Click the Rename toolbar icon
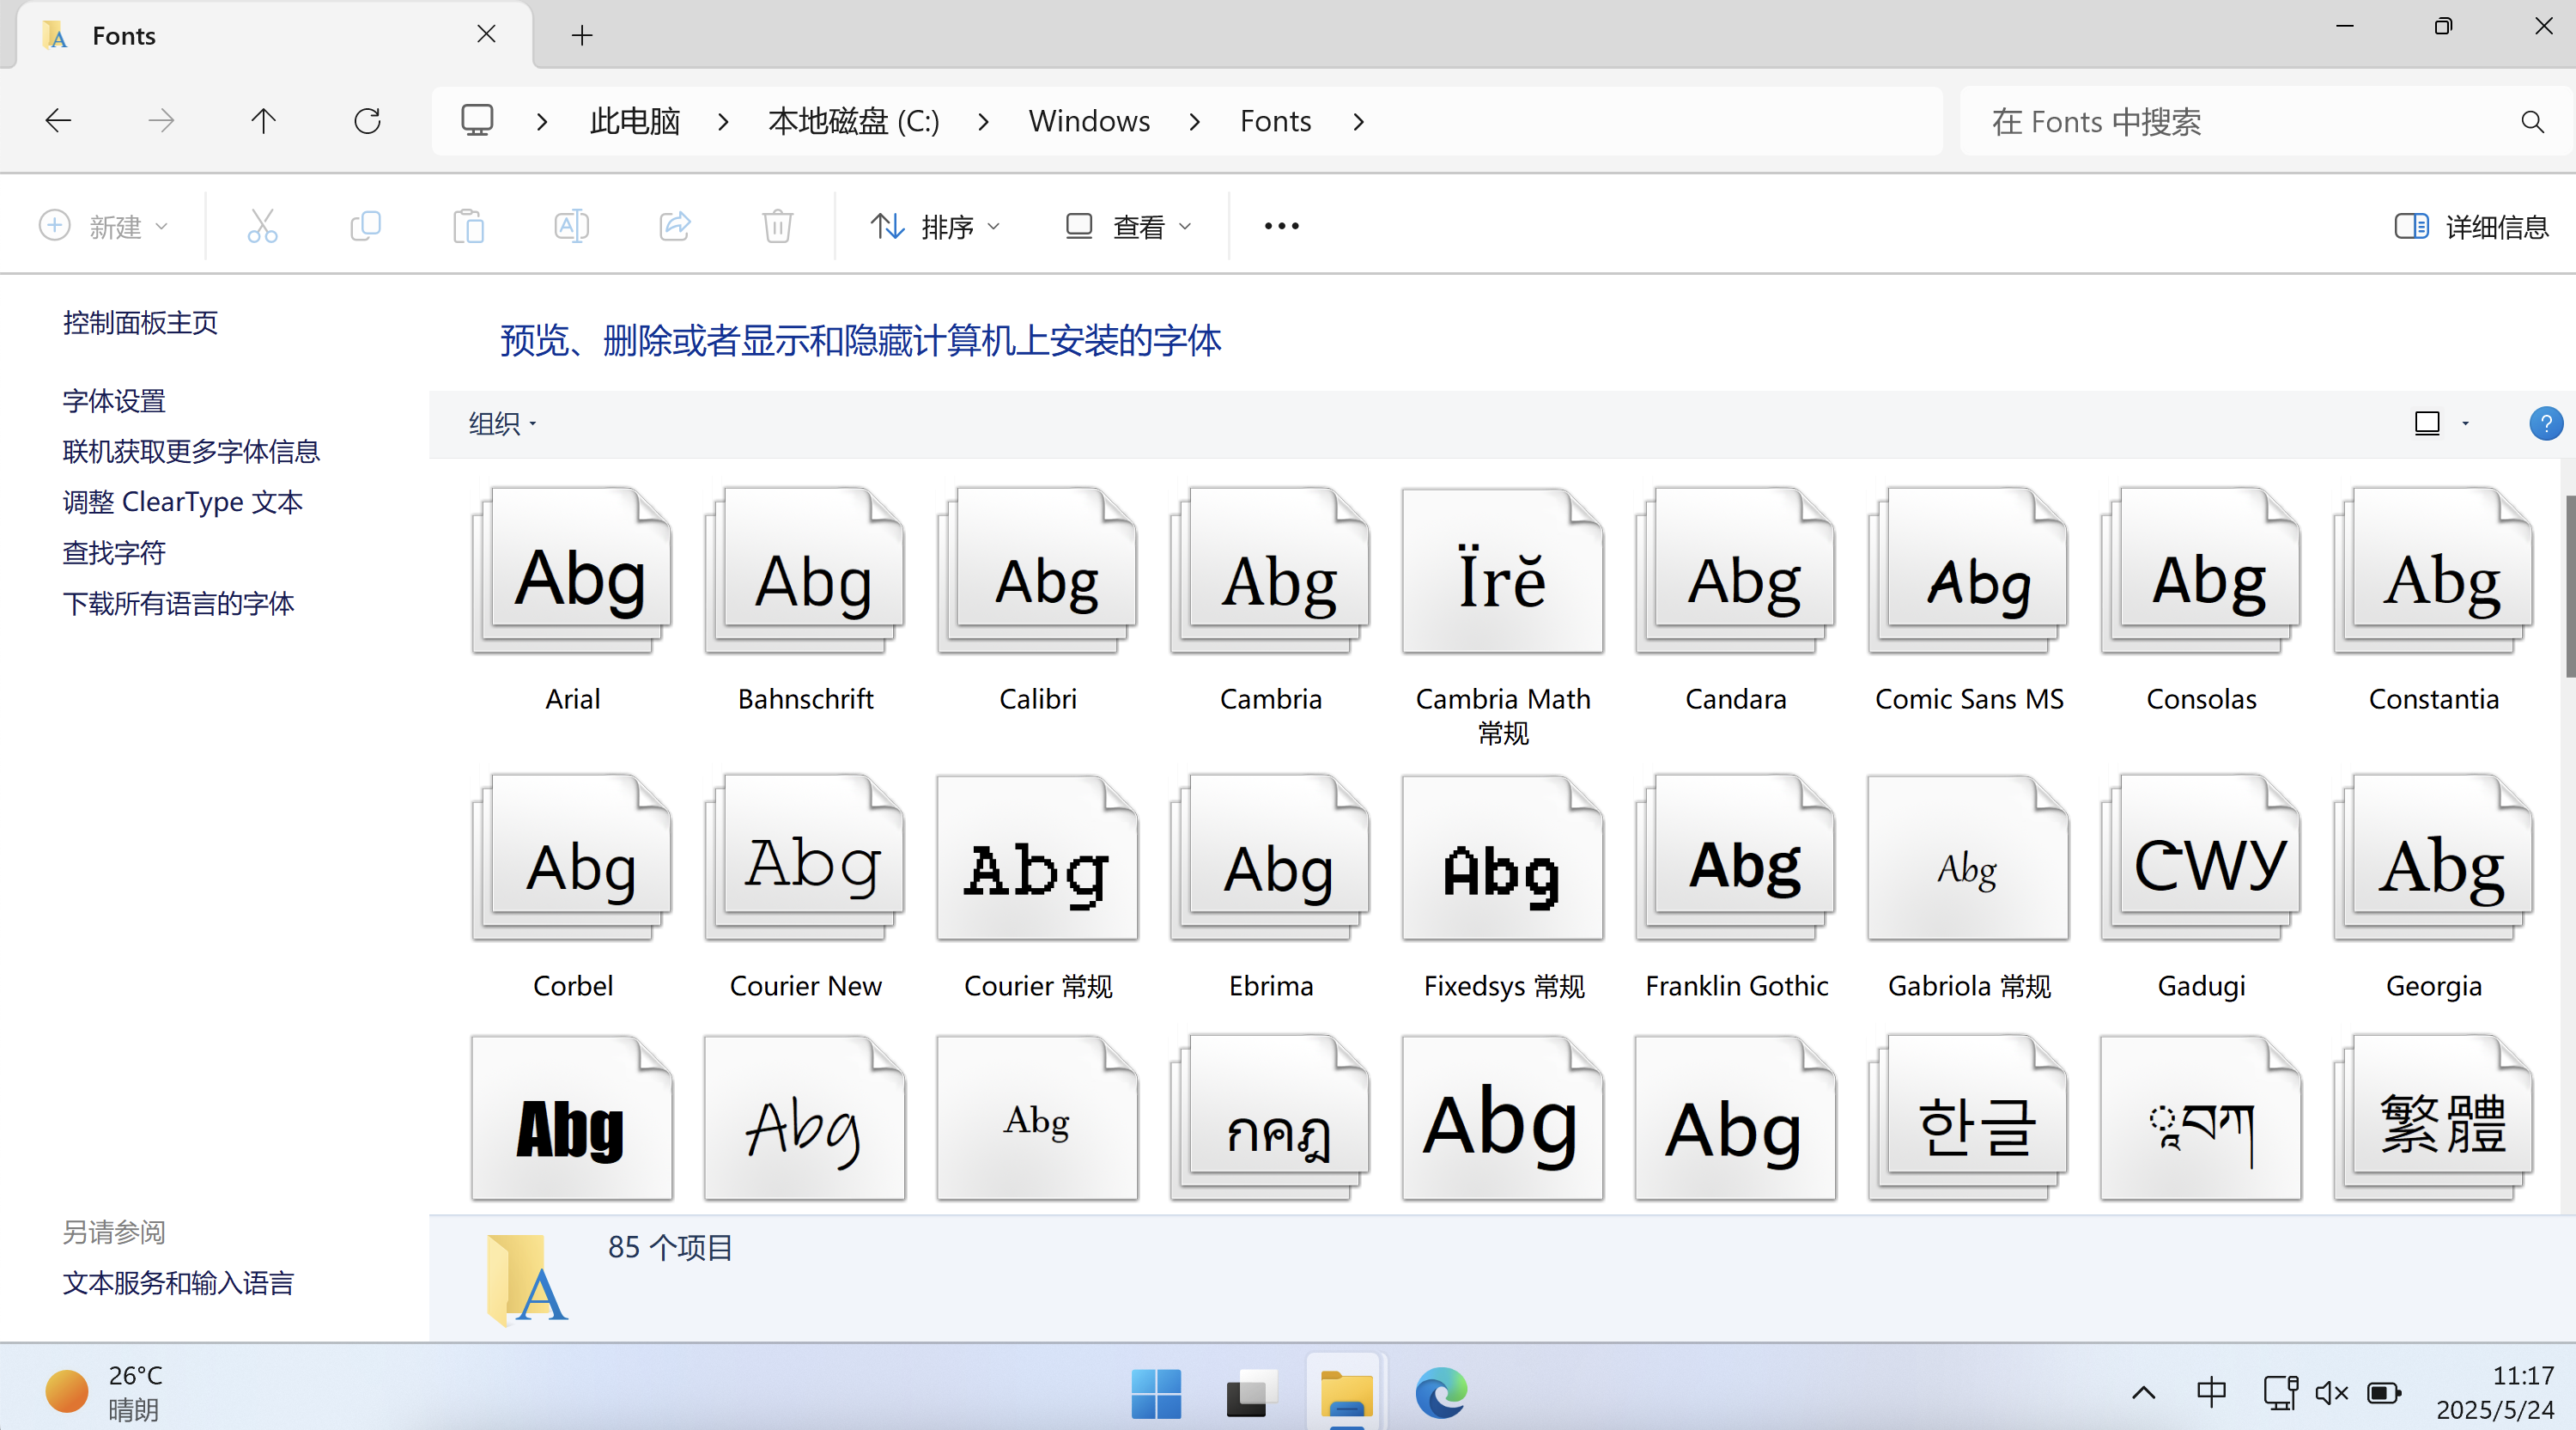Viewport: 2576px width, 1430px height. coord(571,226)
